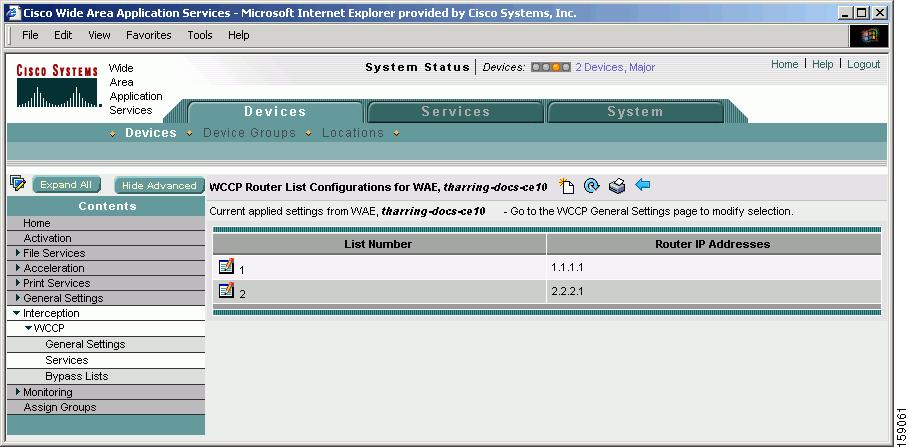Viewport: 909px width, 447px height.
Task: Edit router list 2 via its icon
Action: [x=226, y=290]
